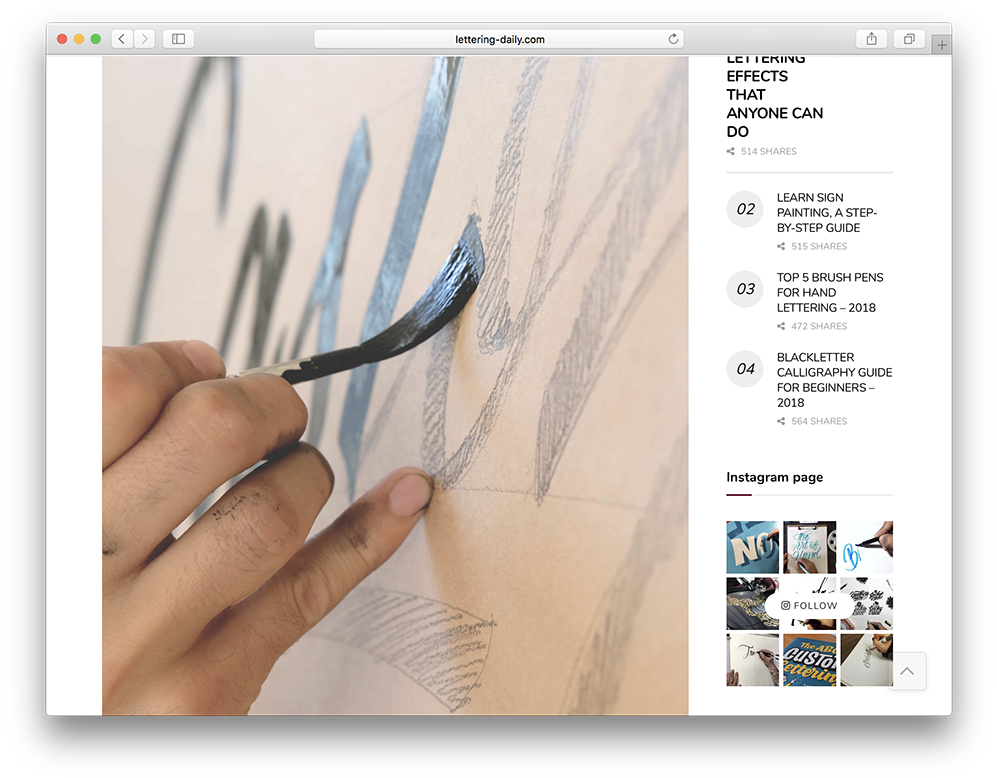Screen dimensions: 997x778
Task: Open LEARN SIGN PAINTING, A STEP-BY-STEP GUIDE
Action: coord(827,212)
